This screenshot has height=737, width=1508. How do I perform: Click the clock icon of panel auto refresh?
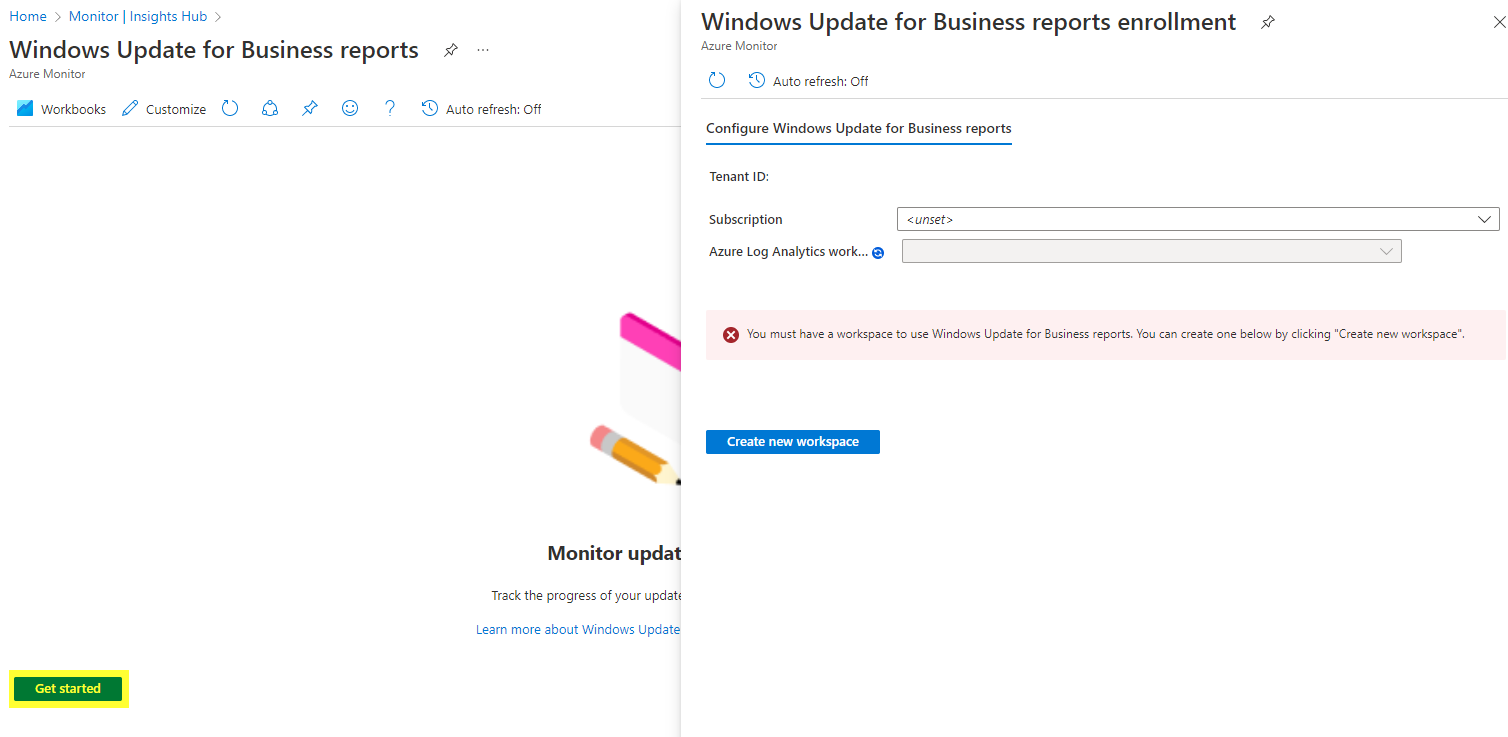(757, 80)
